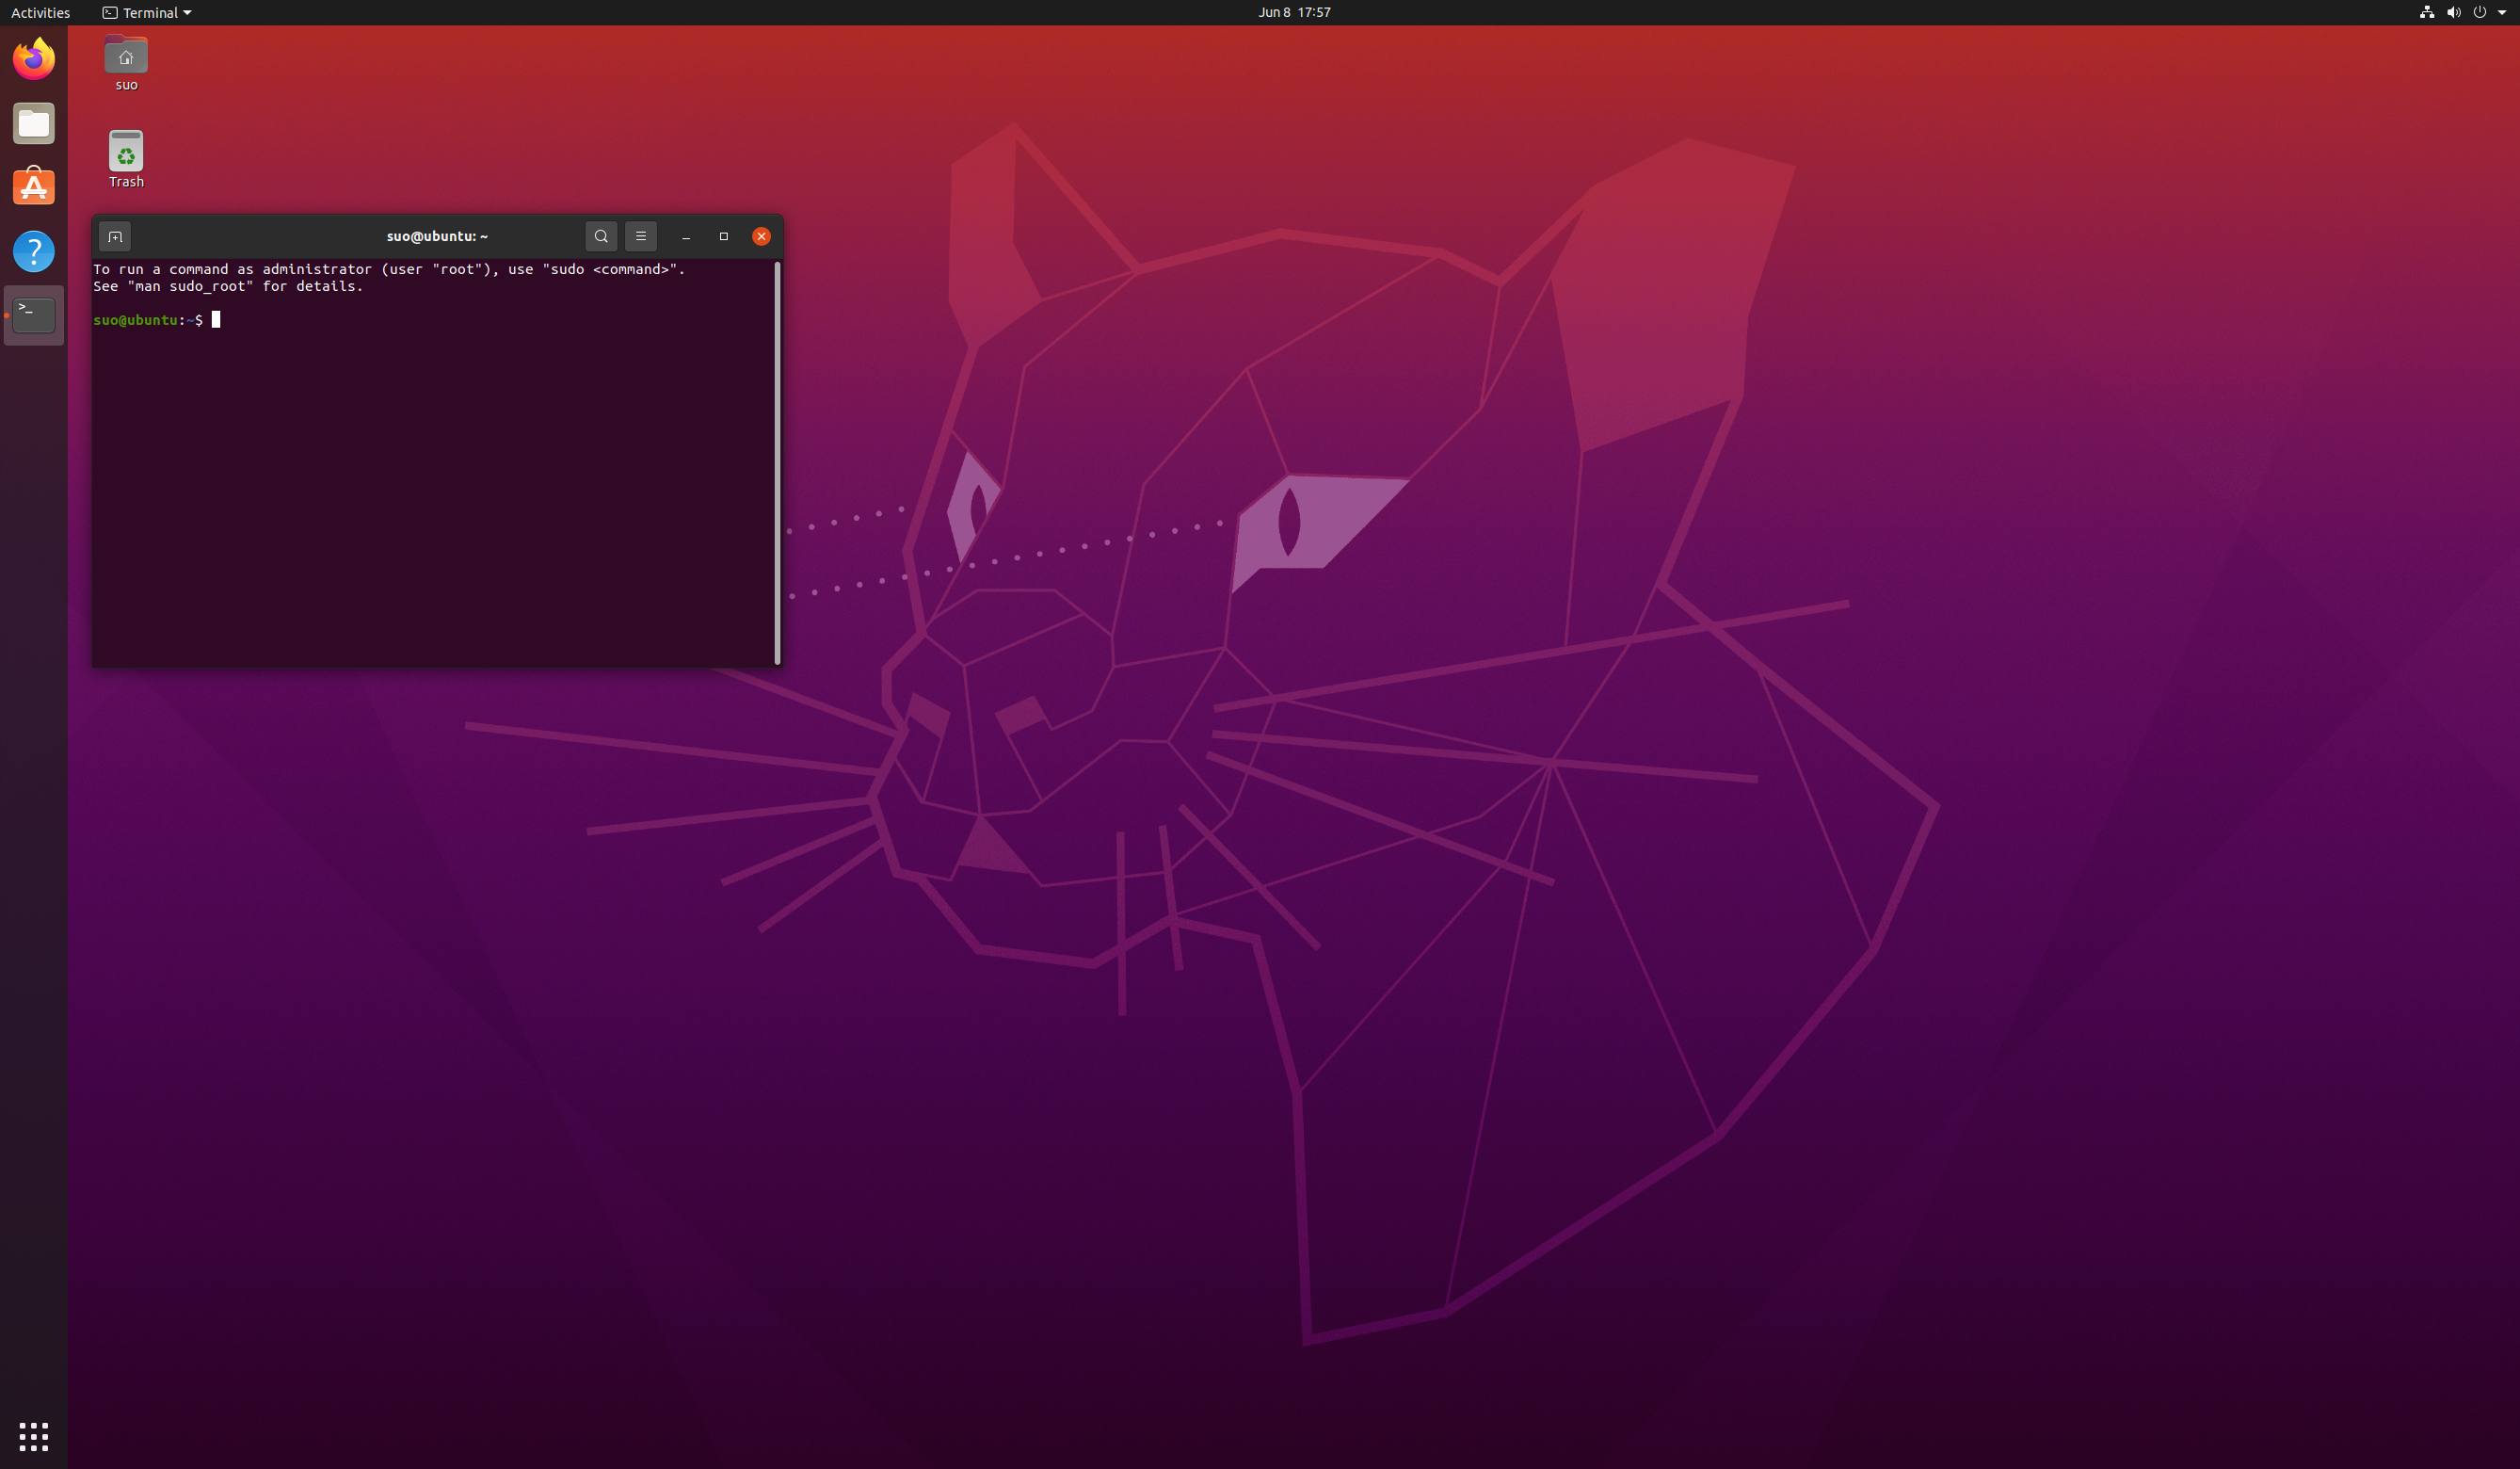Click the Activities button
This screenshot has width=2520, height=1469.
40,12
